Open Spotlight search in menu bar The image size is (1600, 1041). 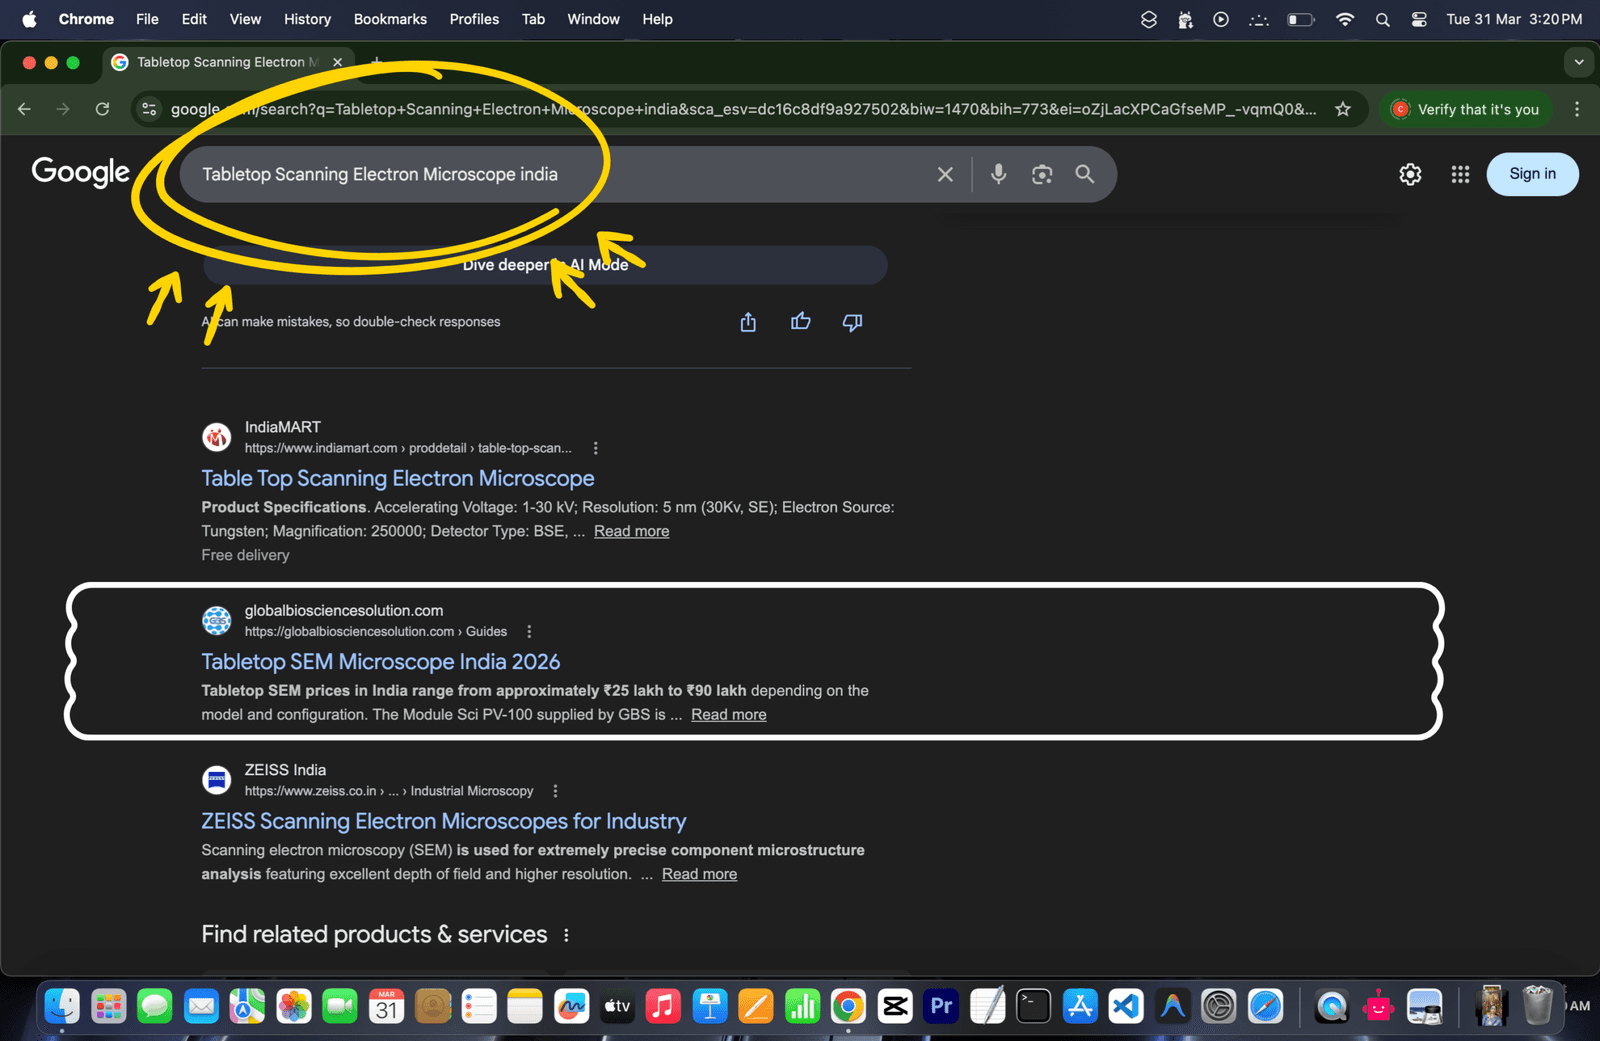(x=1382, y=19)
